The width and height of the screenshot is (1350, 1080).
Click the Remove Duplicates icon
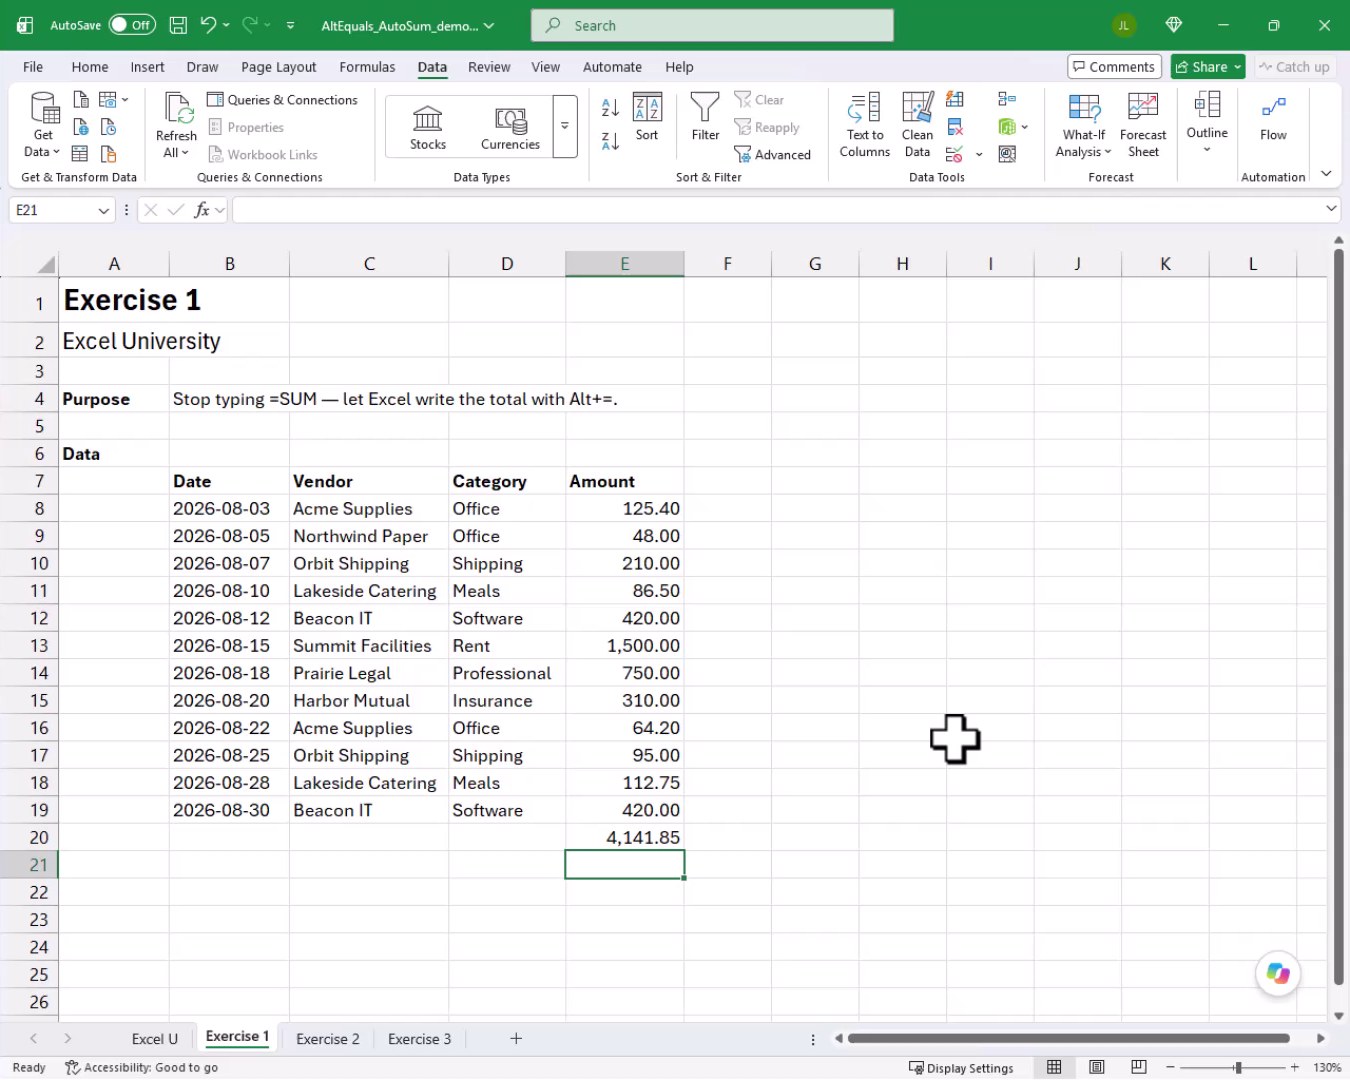955,127
